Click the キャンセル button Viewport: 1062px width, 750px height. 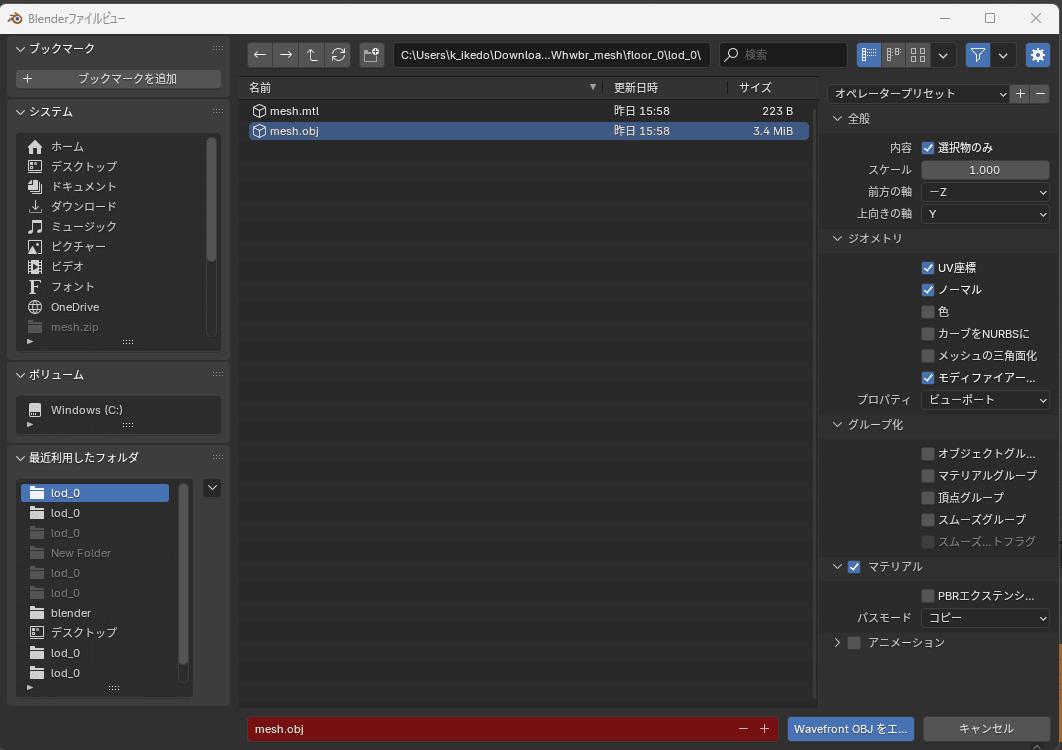point(985,729)
